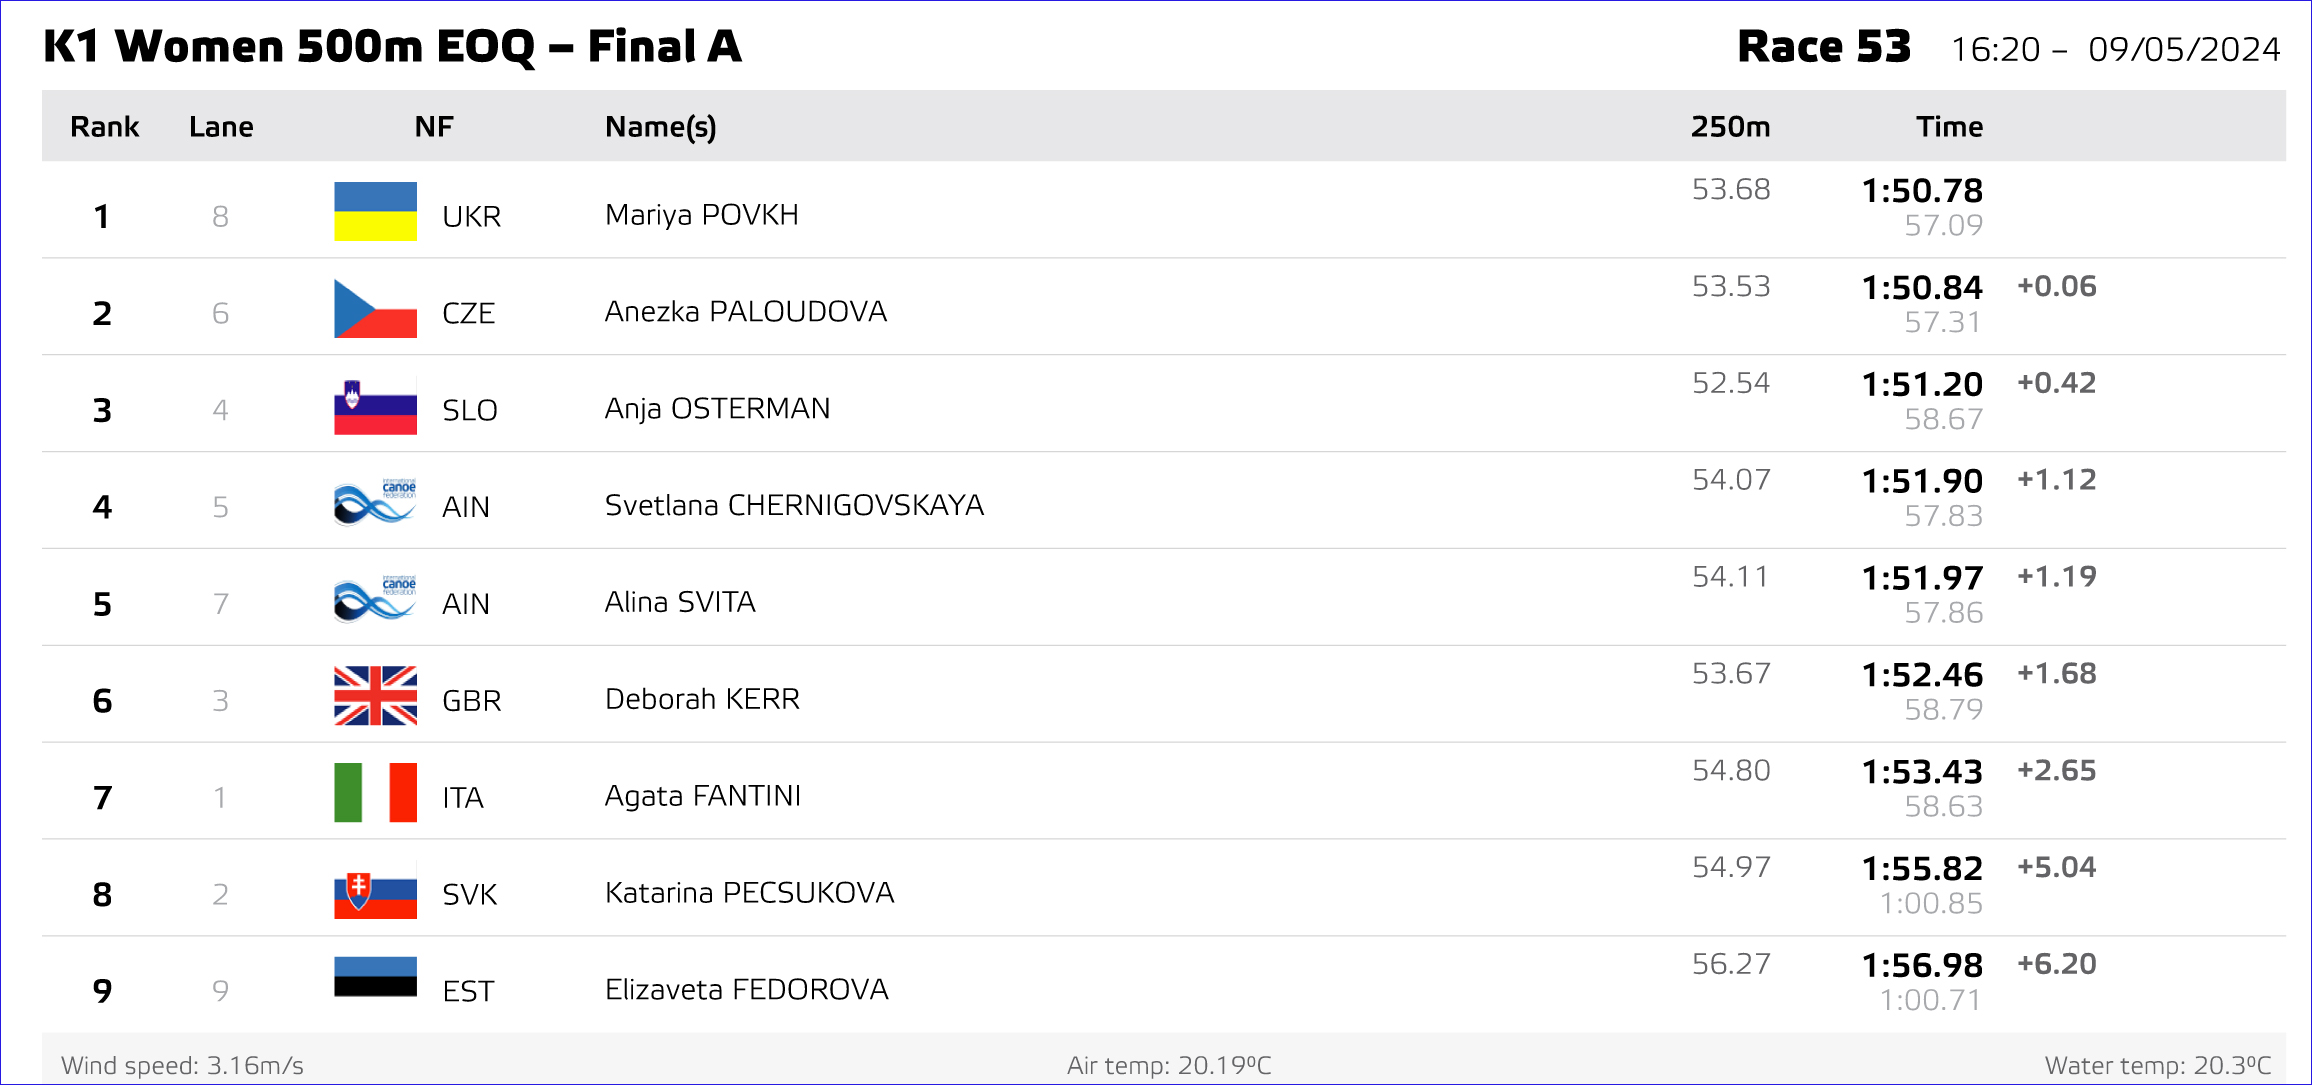The image size is (2312, 1085).
Task: Click winning time 1:50.78
Action: 1922,190
